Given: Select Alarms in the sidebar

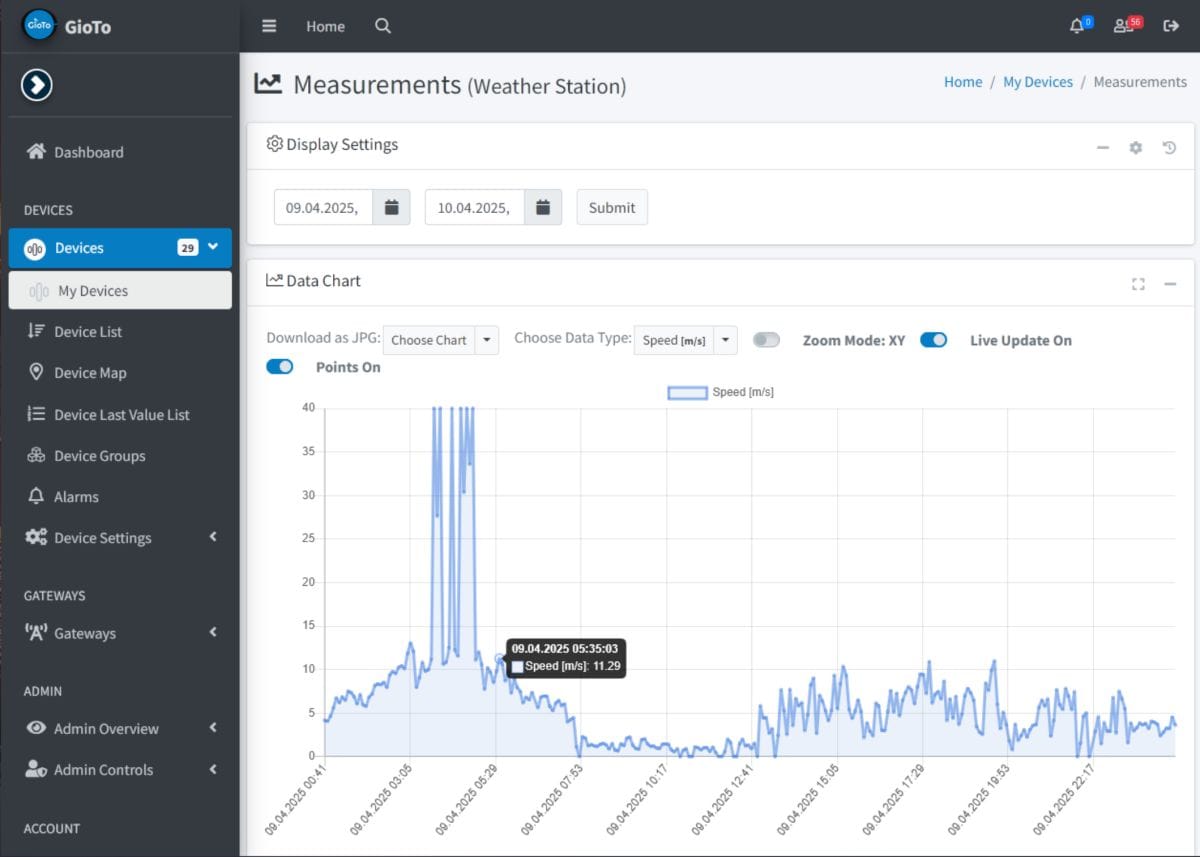Looking at the screenshot, I should 76,497.
